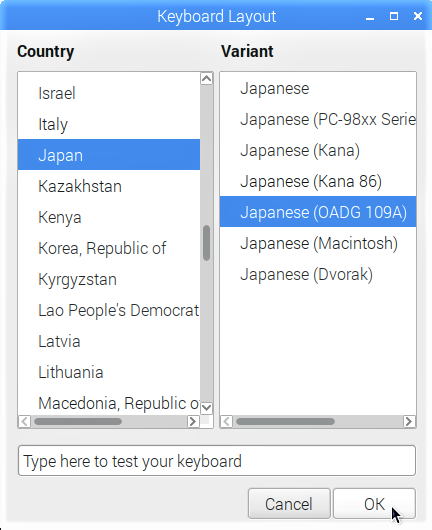Minimize the Keyboard Layout window
432x530 pixels.
point(370,17)
